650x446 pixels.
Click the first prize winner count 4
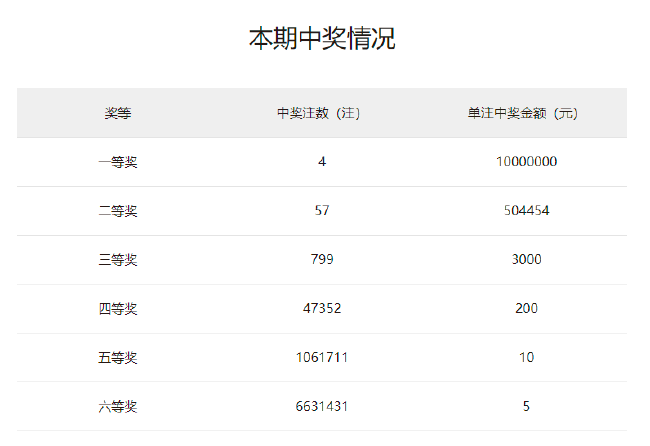pyautogui.click(x=322, y=162)
